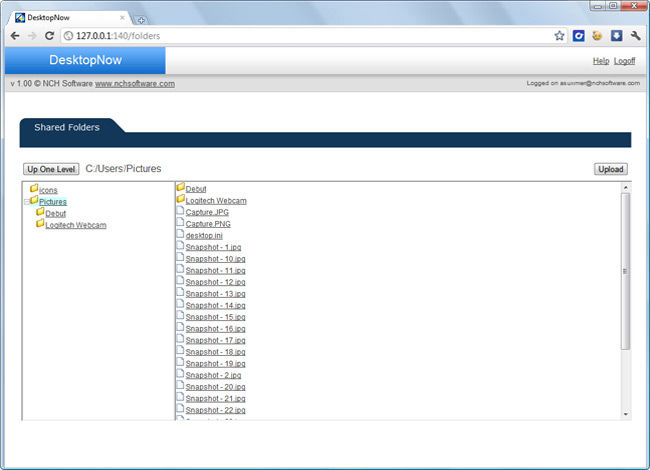Viewport: 650px width, 470px height.
Task: Select the Debut subfolder in left tree
Action: 56,213
